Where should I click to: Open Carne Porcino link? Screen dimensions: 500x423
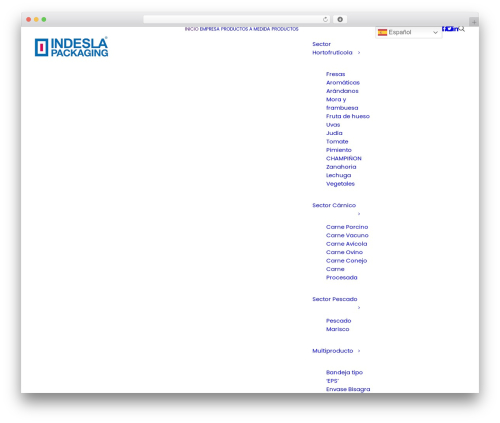[x=347, y=227]
